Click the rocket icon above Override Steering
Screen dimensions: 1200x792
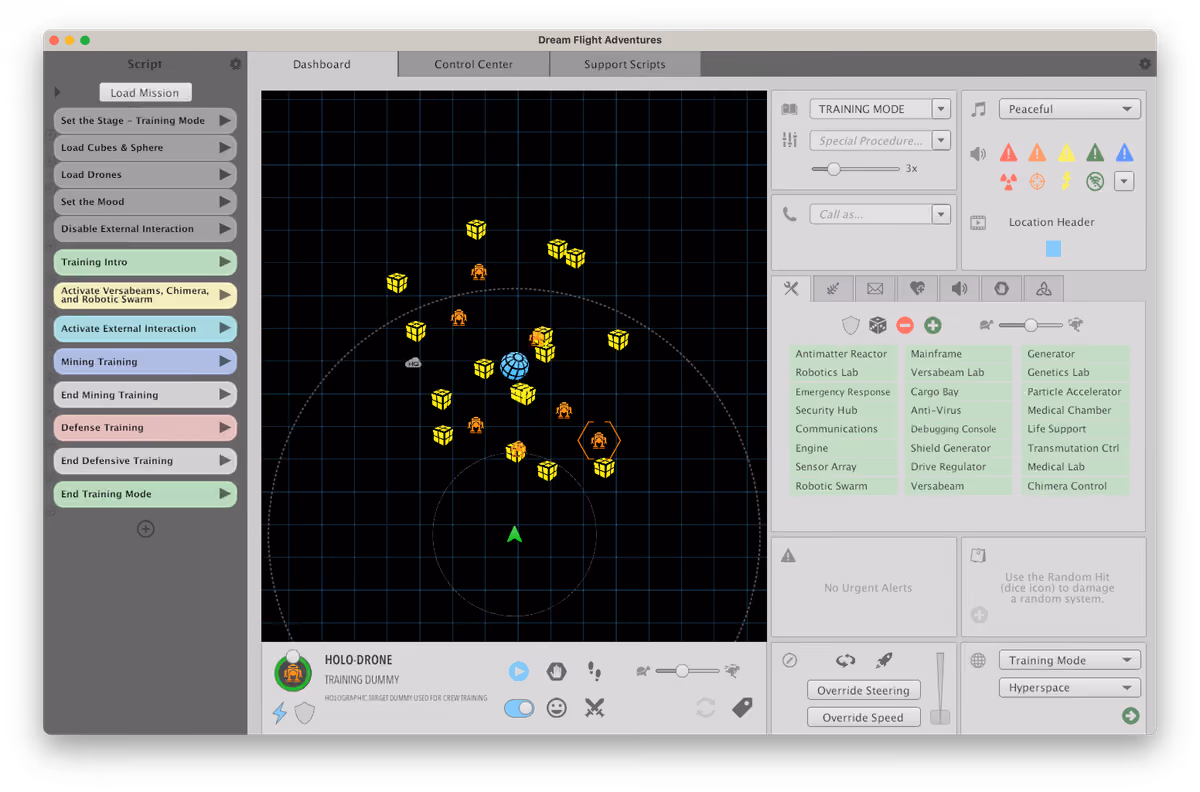(x=883, y=661)
